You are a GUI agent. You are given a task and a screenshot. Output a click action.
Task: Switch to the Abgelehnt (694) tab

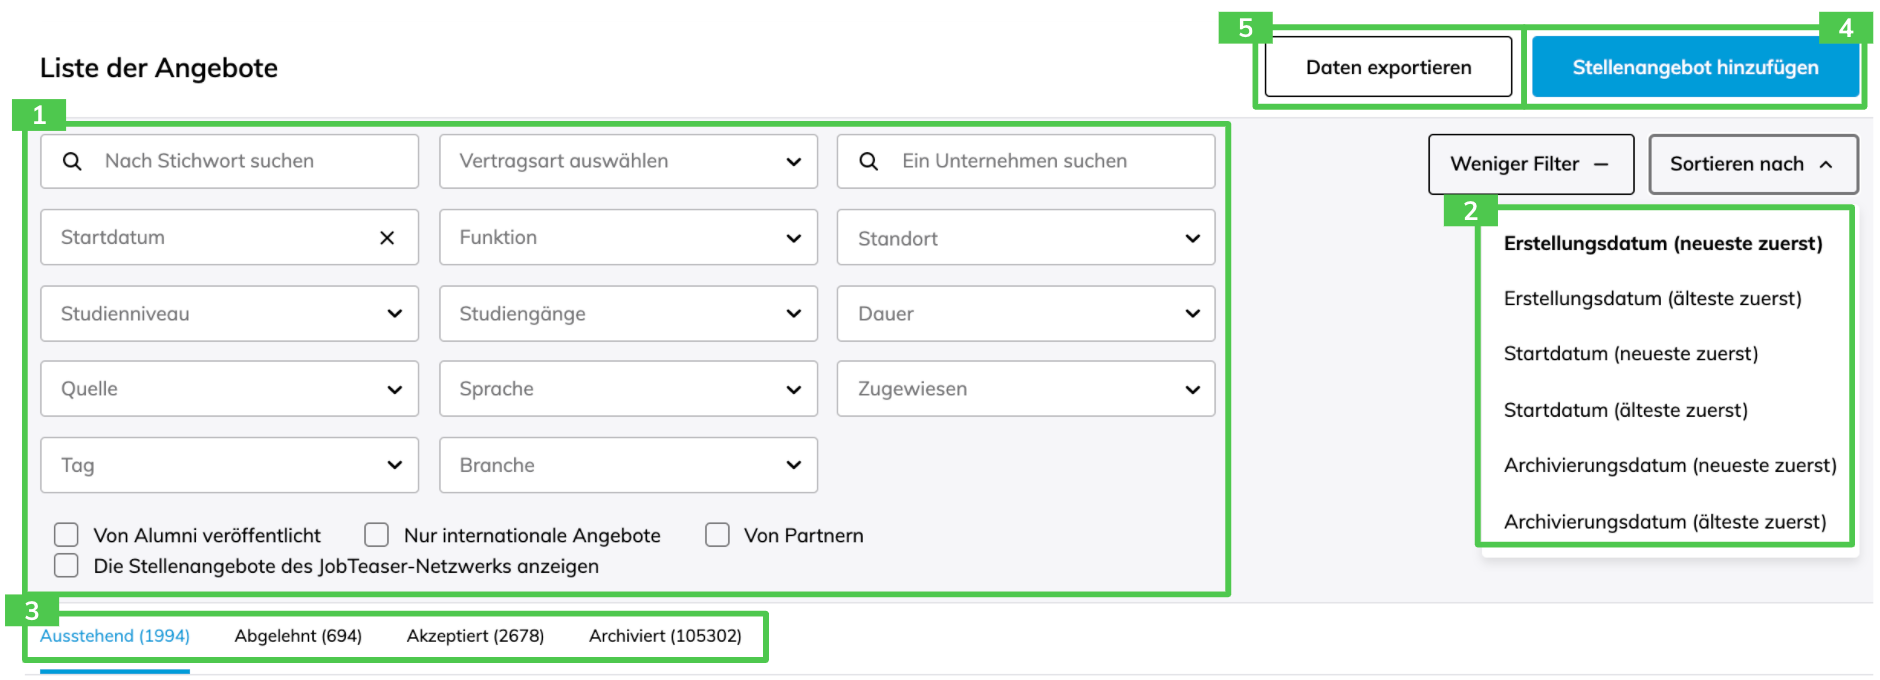(x=298, y=636)
